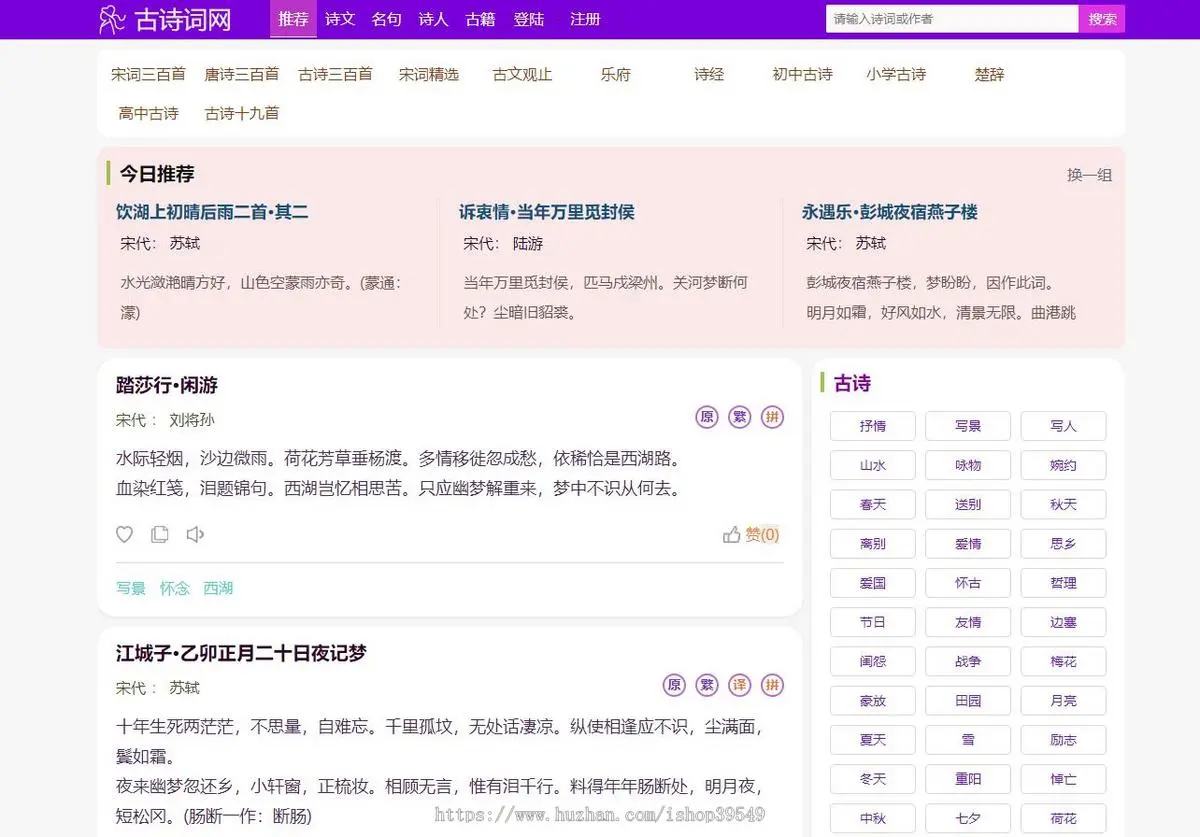This screenshot has width=1200, height=837.
Task: Toggle 拼 pinyin for 踏莎行·闲游
Action: click(x=772, y=417)
